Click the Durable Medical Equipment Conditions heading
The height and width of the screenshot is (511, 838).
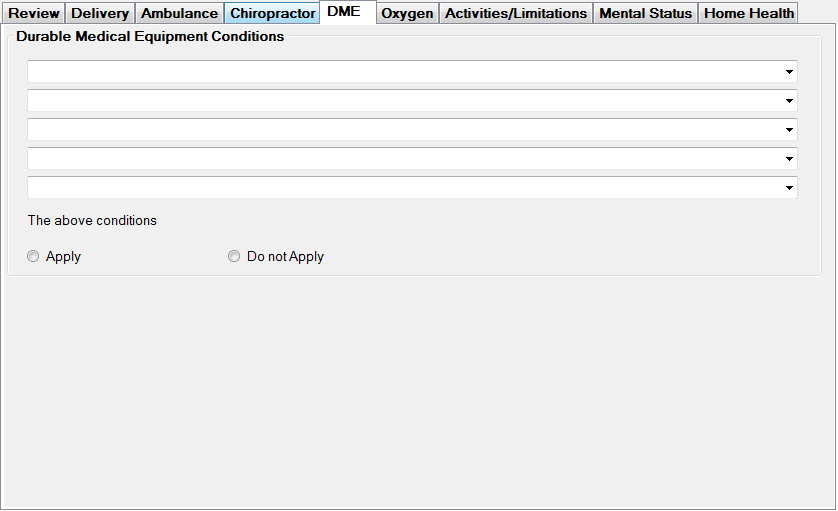pos(150,37)
